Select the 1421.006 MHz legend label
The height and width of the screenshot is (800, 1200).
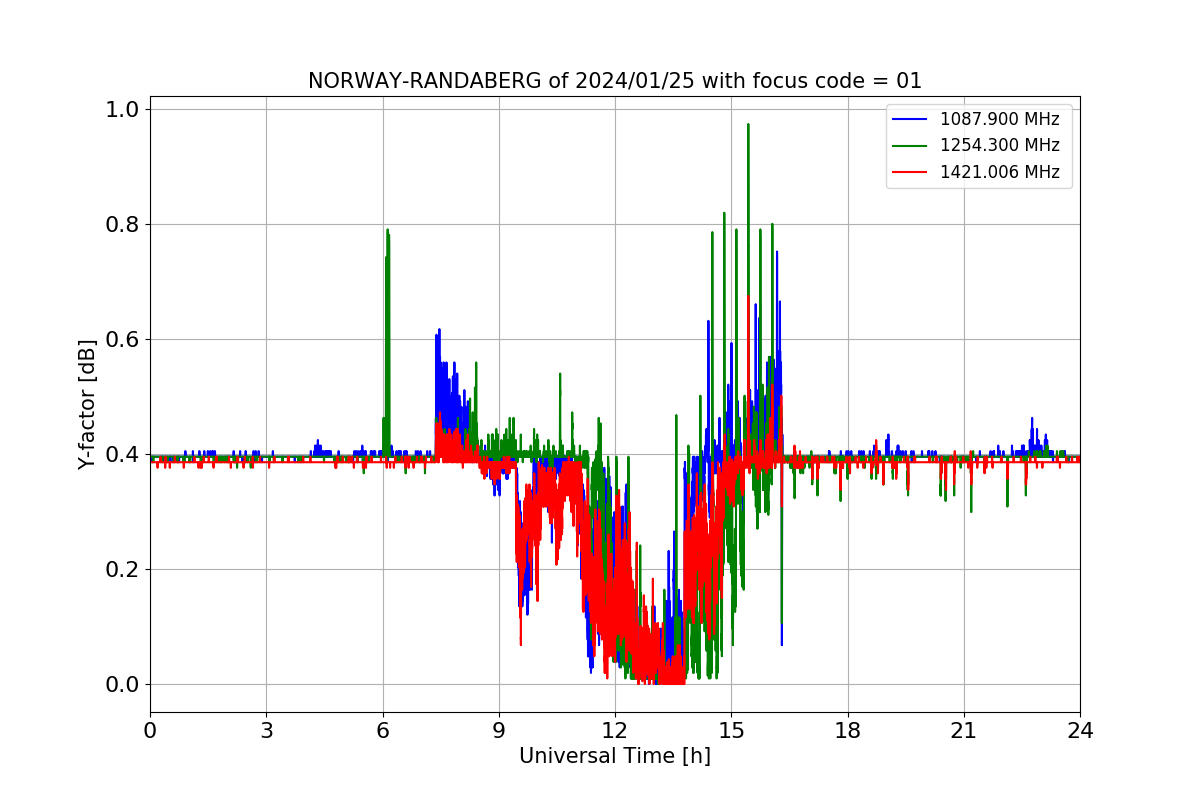1000,172
